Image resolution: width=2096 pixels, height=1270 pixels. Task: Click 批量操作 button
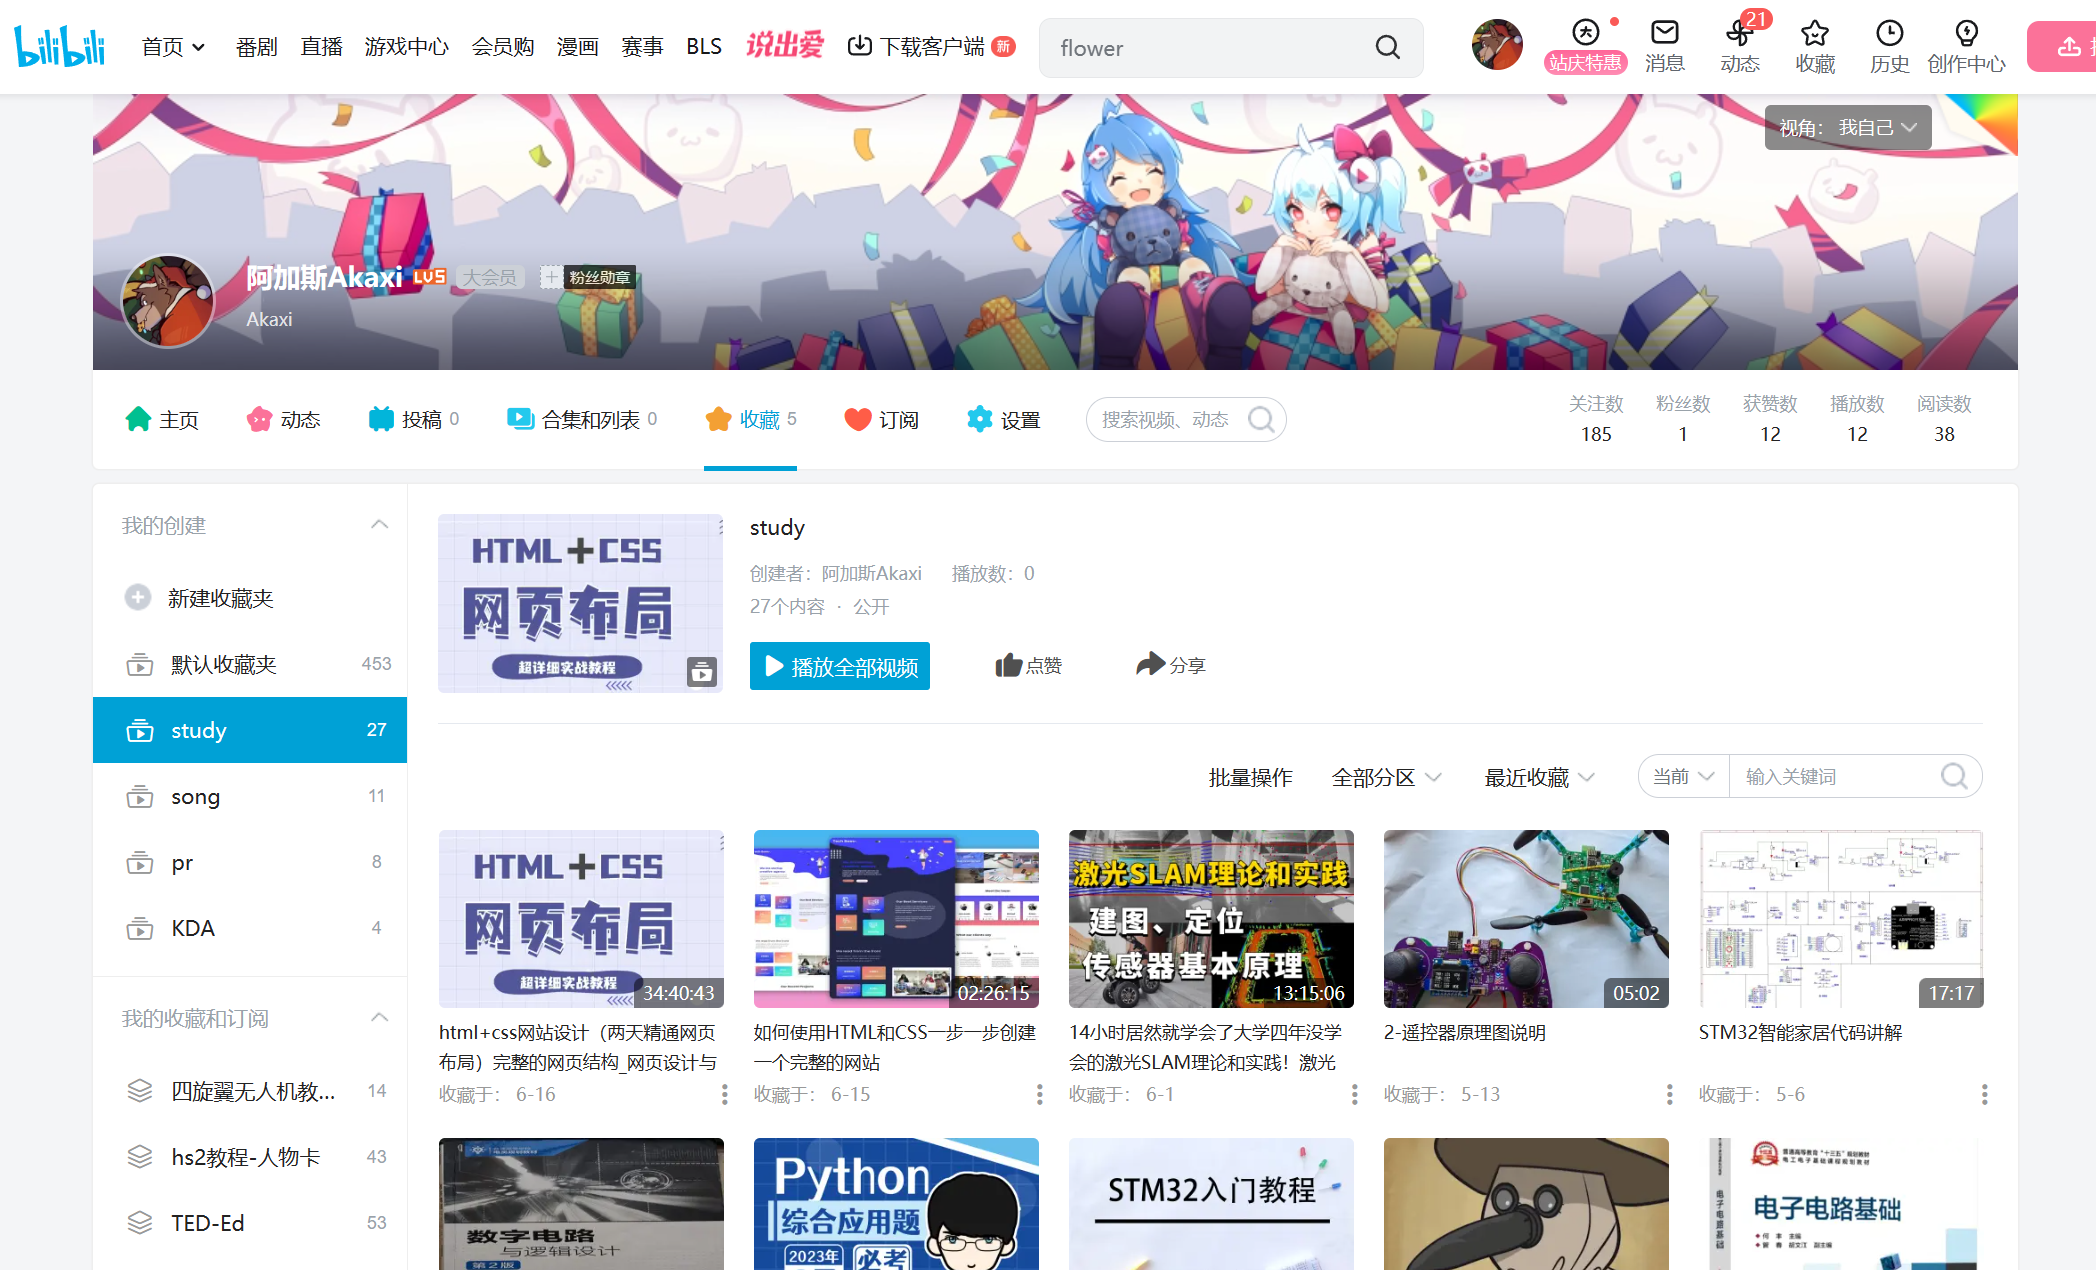[1250, 777]
